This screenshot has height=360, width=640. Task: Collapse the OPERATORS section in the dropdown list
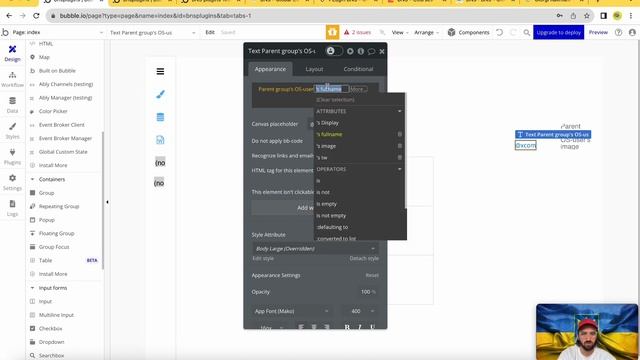coord(400,169)
